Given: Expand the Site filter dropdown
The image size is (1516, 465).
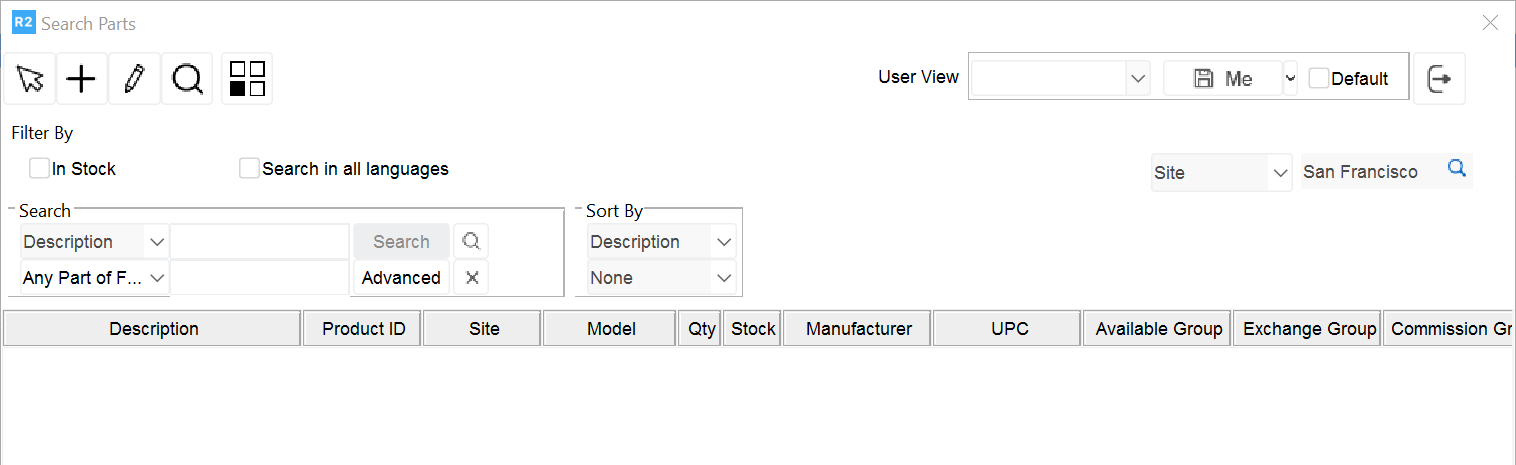Looking at the screenshot, I should click(x=1281, y=173).
